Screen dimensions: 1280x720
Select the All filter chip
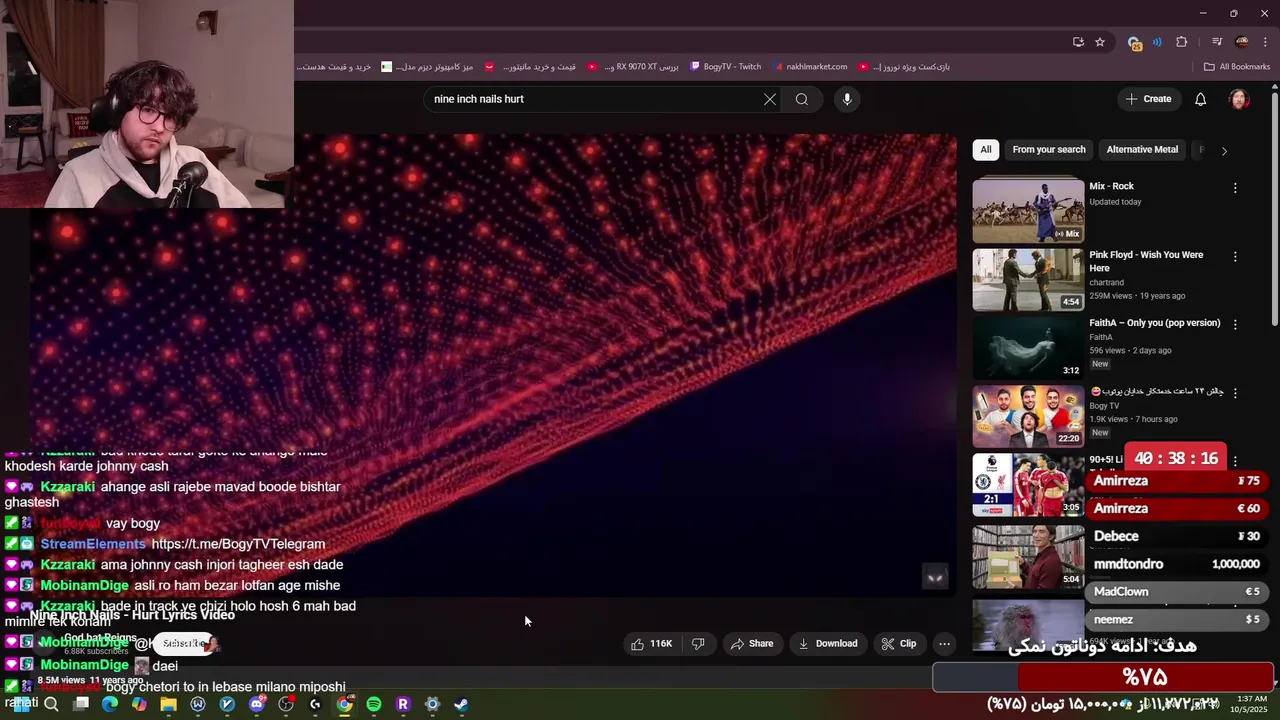[x=986, y=150]
